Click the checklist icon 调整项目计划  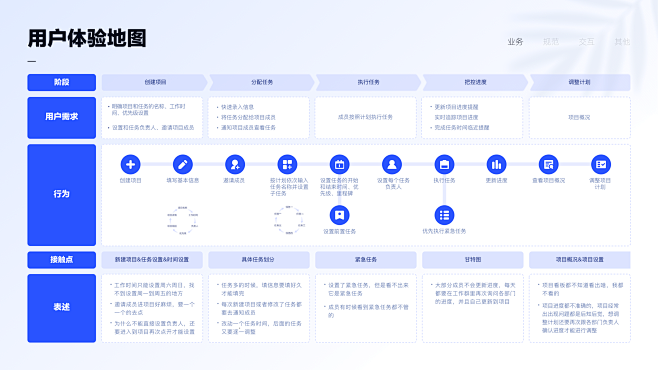[x=601, y=164]
